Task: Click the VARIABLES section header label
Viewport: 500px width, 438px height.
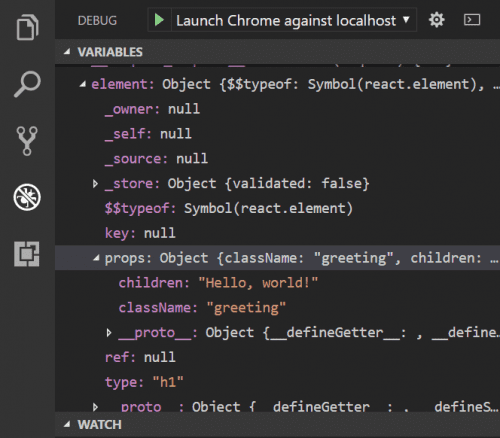Action: [x=110, y=52]
